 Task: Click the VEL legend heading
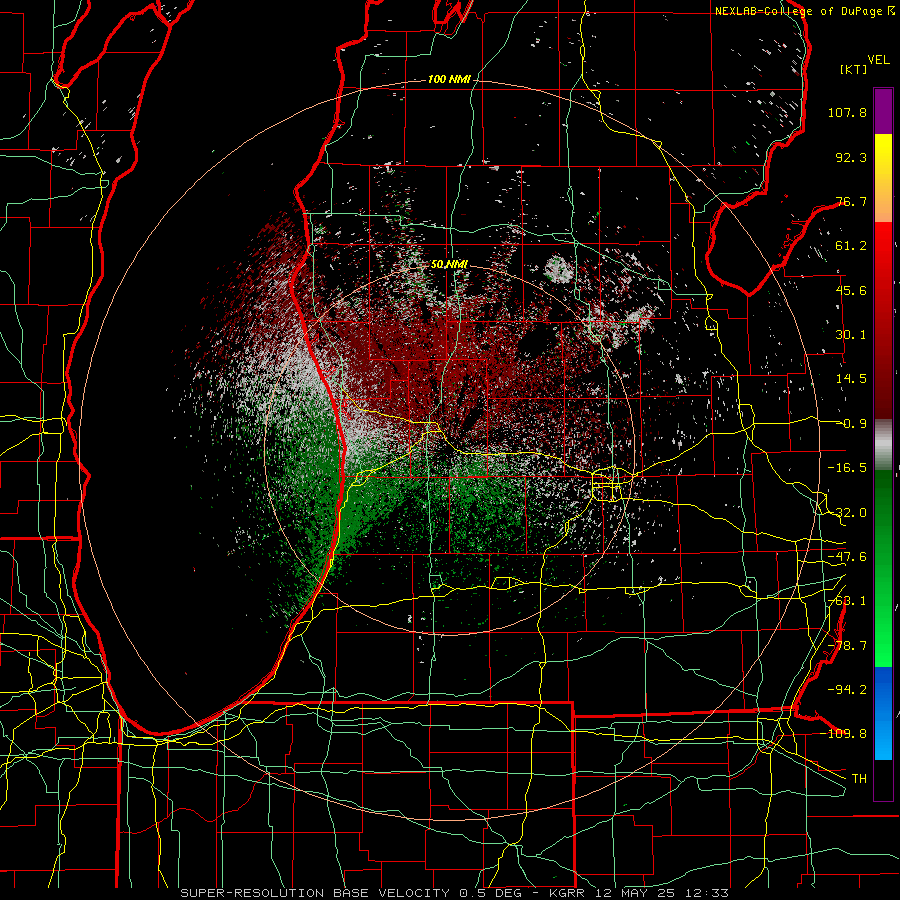point(879,60)
